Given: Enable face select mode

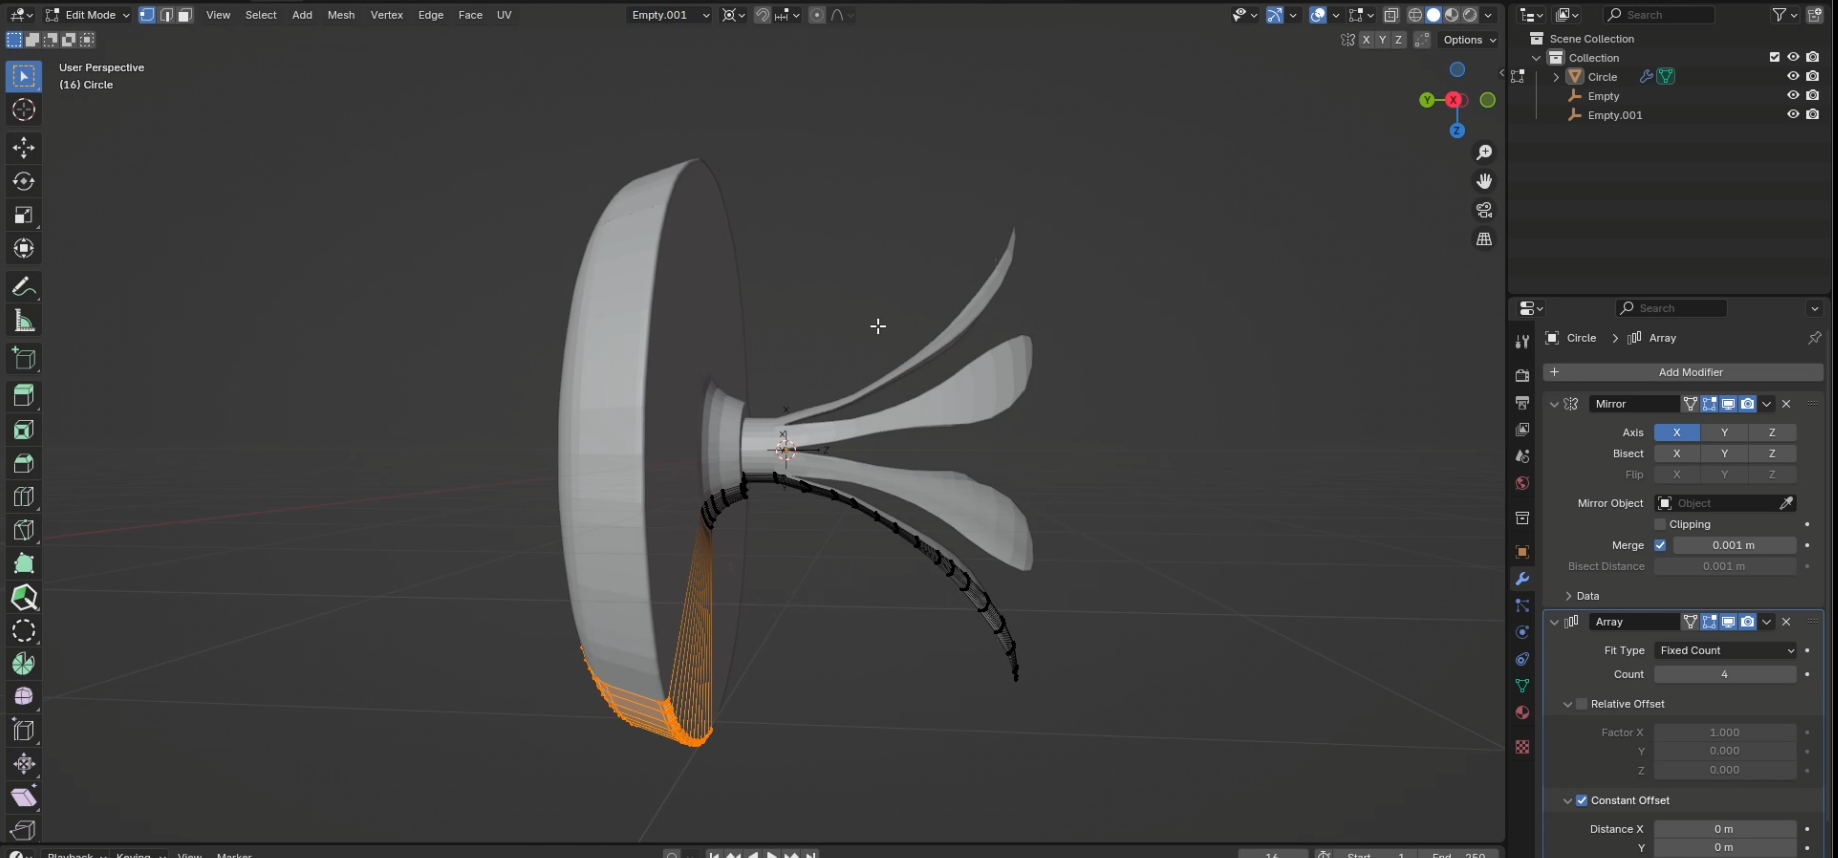Looking at the screenshot, I should point(184,15).
